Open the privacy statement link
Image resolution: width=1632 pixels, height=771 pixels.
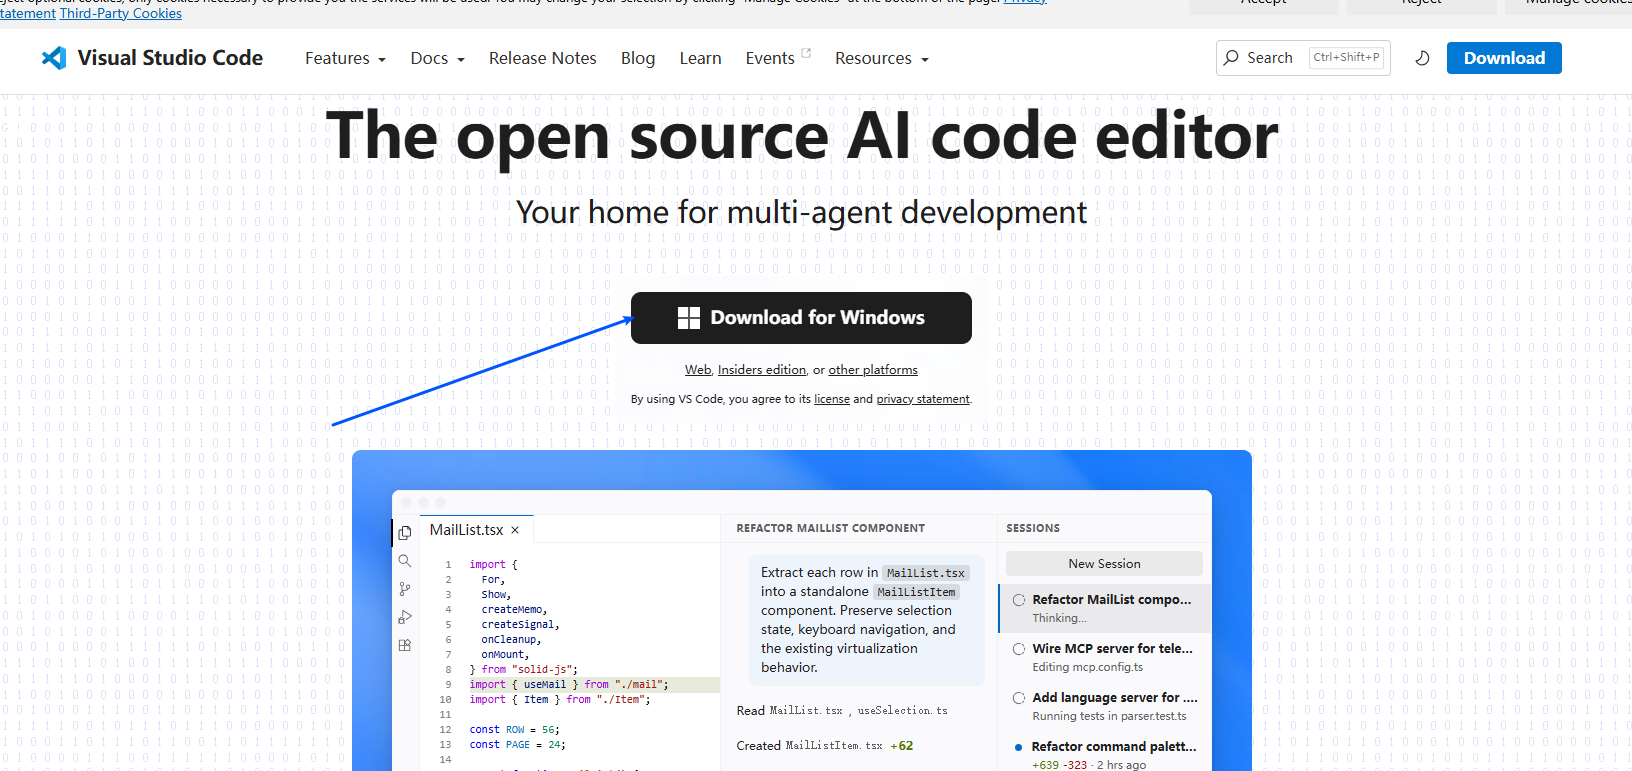(x=923, y=399)
